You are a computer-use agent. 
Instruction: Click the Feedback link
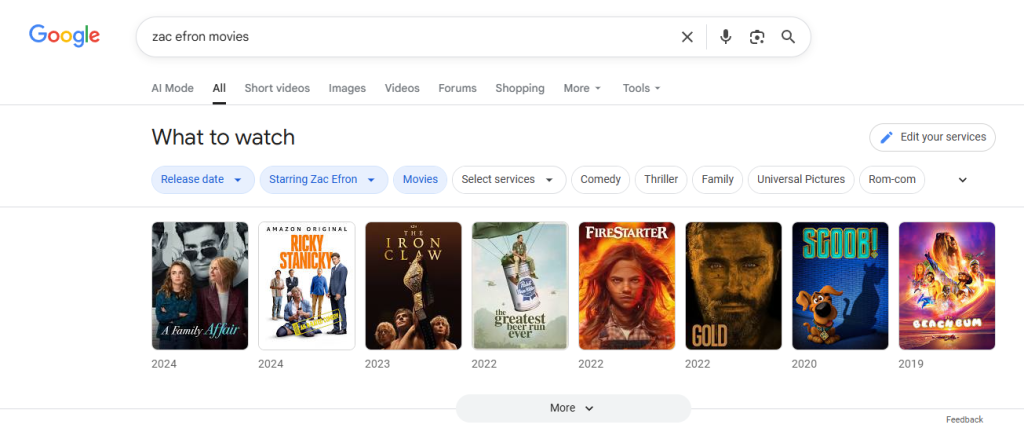[x=965, y=420]
